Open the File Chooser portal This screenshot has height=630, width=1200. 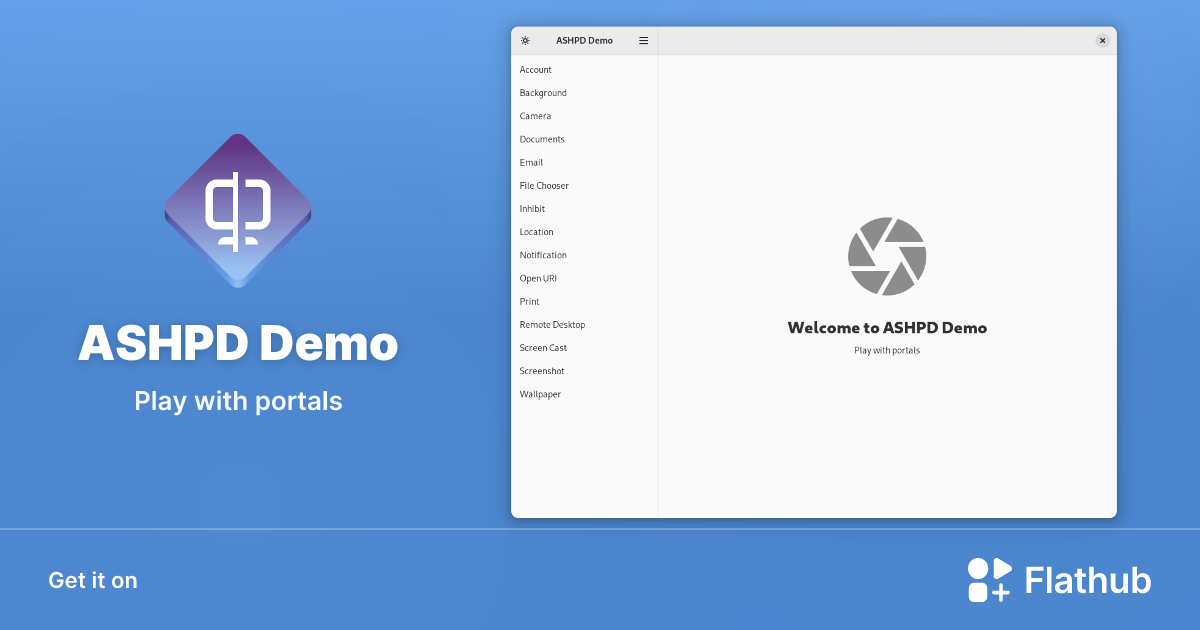pyautogui.click(x=544, y=185)
